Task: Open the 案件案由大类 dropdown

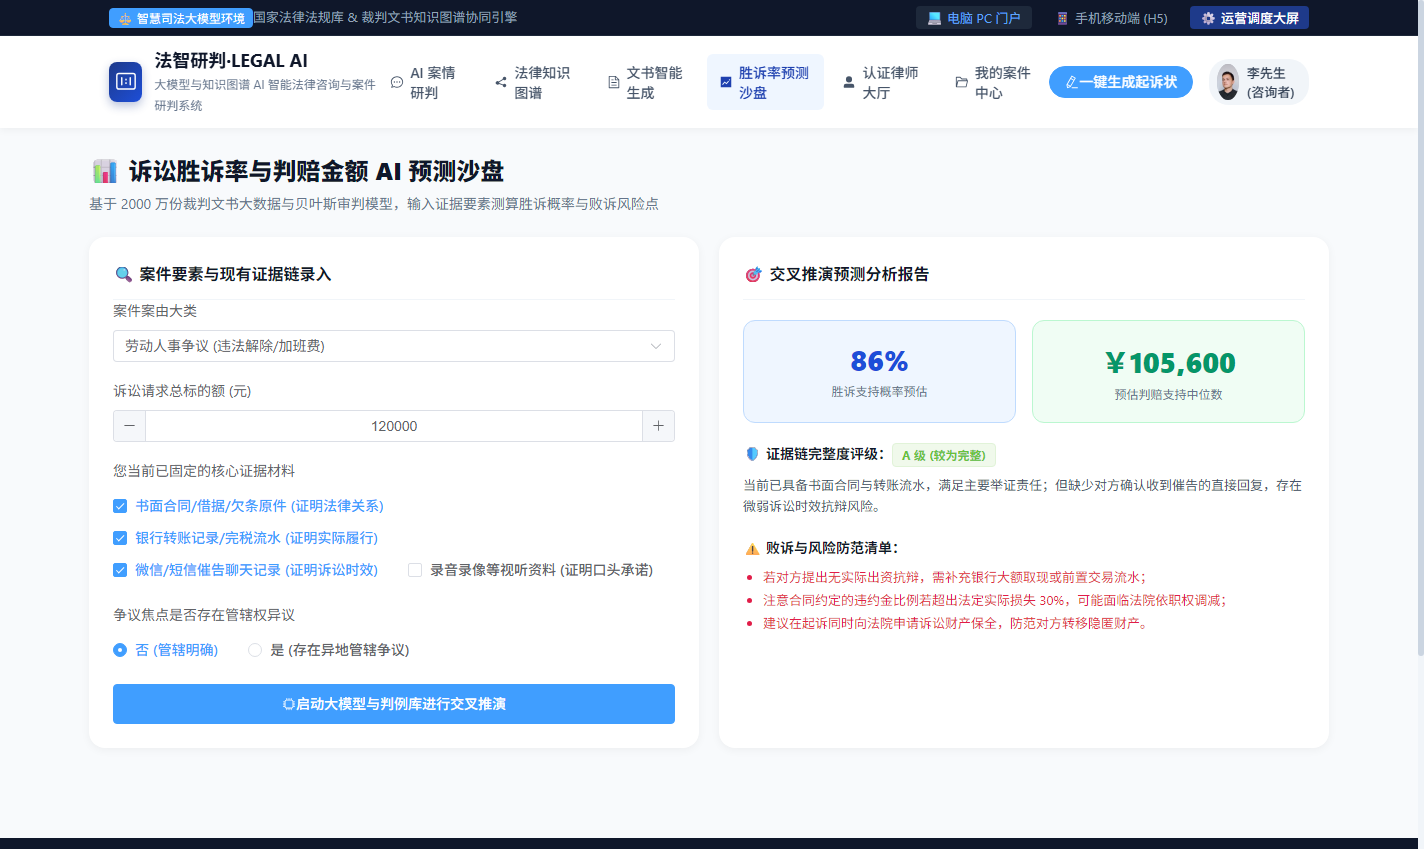Action: tap(394, 346)
